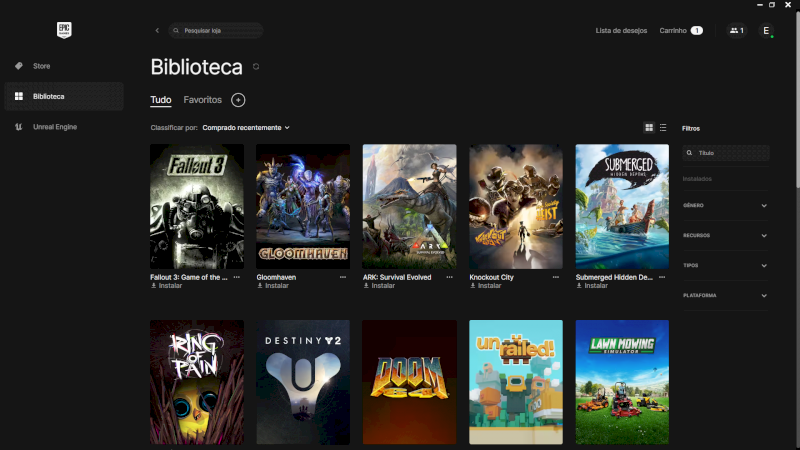Switch to the Favoritos tab
This screenshot has height=450, width=800.
tap(203, 100)
